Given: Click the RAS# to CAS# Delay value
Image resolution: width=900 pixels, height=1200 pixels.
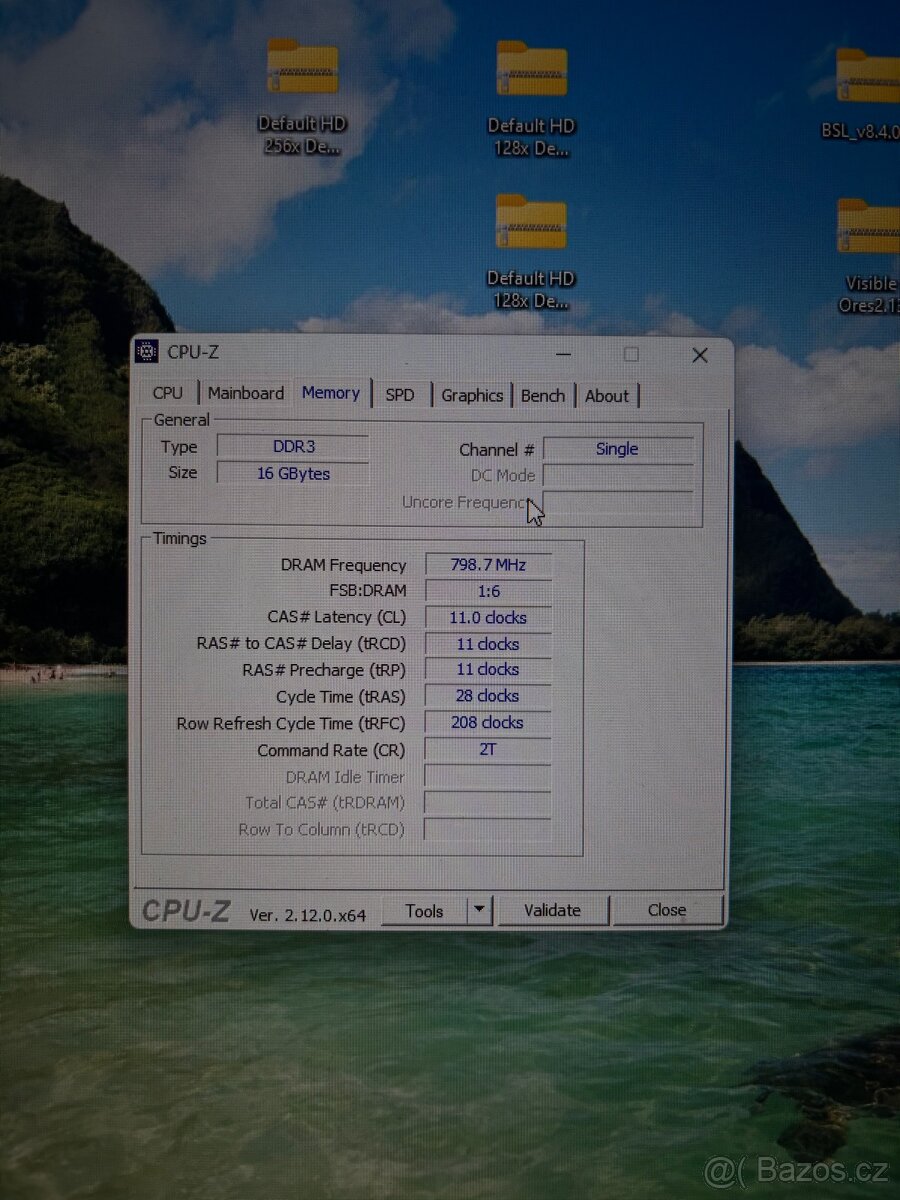Looking at the screenshot, I should click(x=488, y=644).
